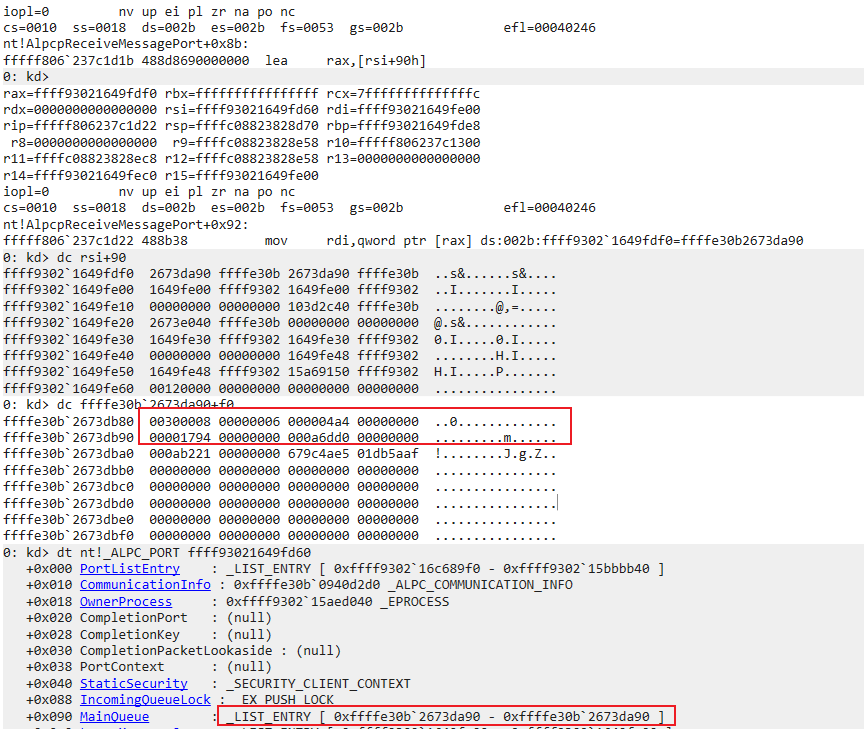Image resolution: width=864 pixels, height=729 pixels.
Task: Click the 'lea rax,[rsi+90h]' instruction
Action: pos(345,61)
